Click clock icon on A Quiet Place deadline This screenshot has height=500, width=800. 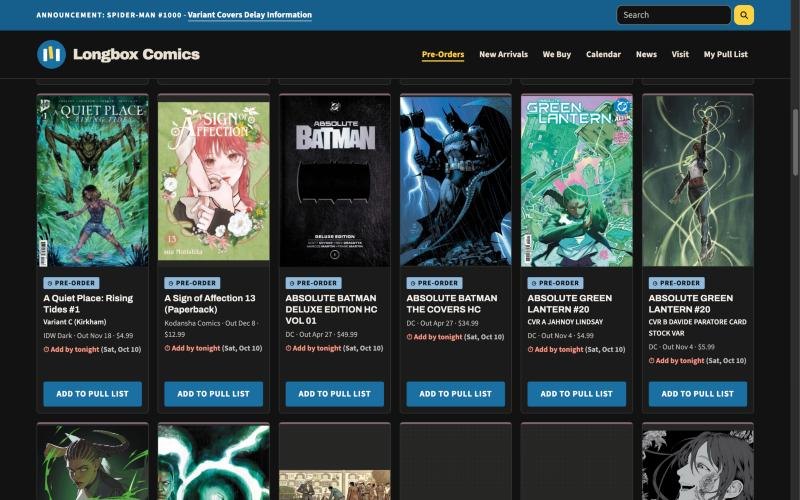tap(46, 349)
